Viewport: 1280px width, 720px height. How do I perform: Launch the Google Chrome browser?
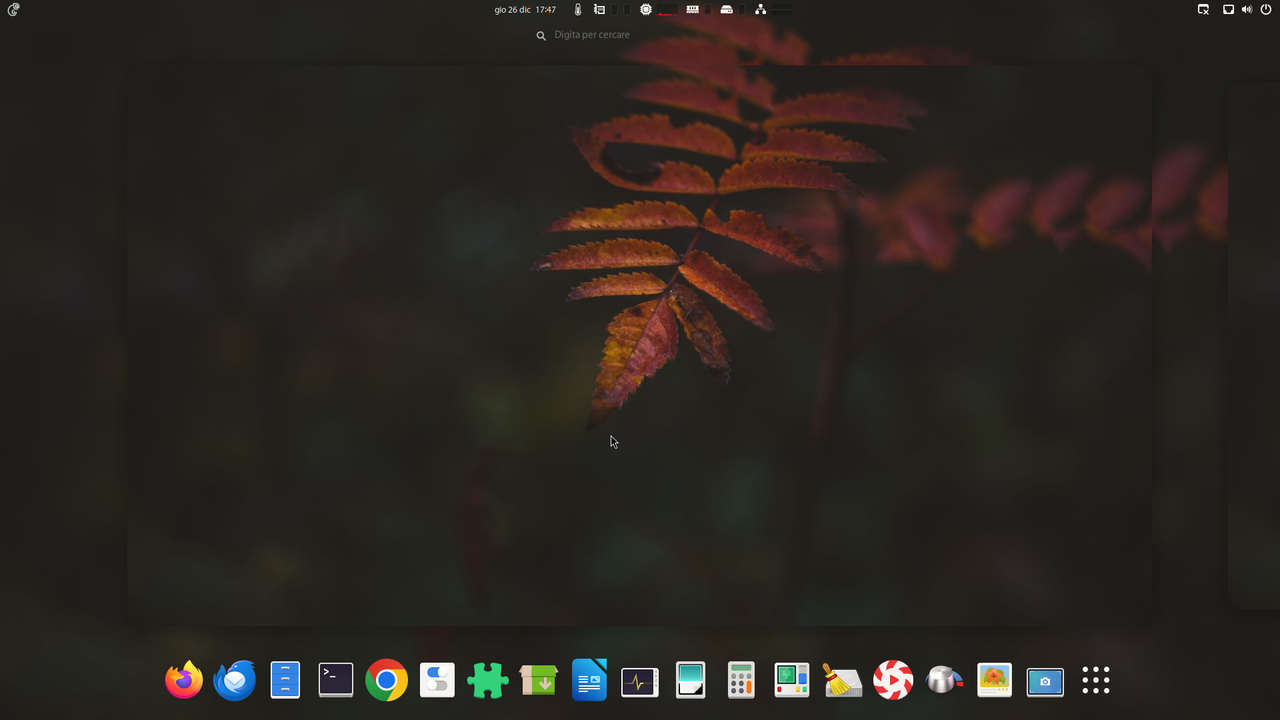click(386, 680)
